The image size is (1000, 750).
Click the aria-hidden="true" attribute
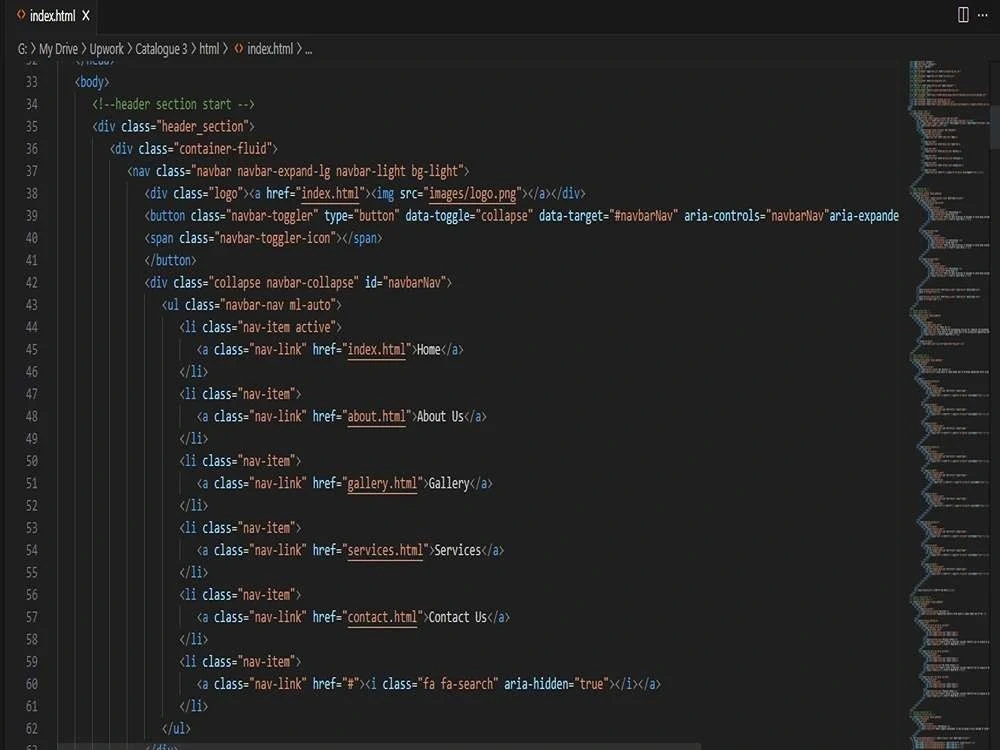pyautogui.click(x=556, y=684)
